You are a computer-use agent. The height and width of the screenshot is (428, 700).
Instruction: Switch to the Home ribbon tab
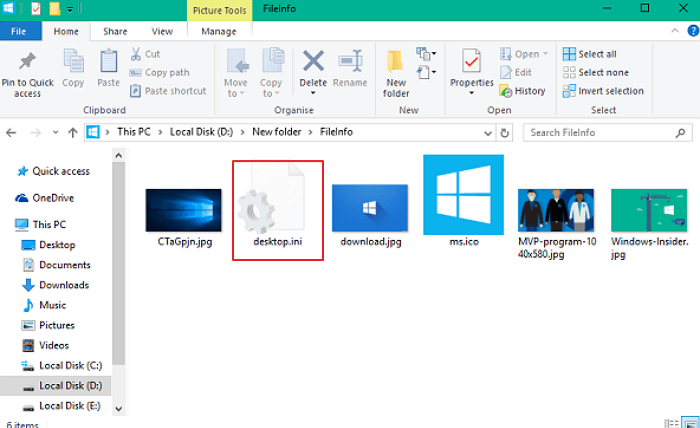(66, 31)
